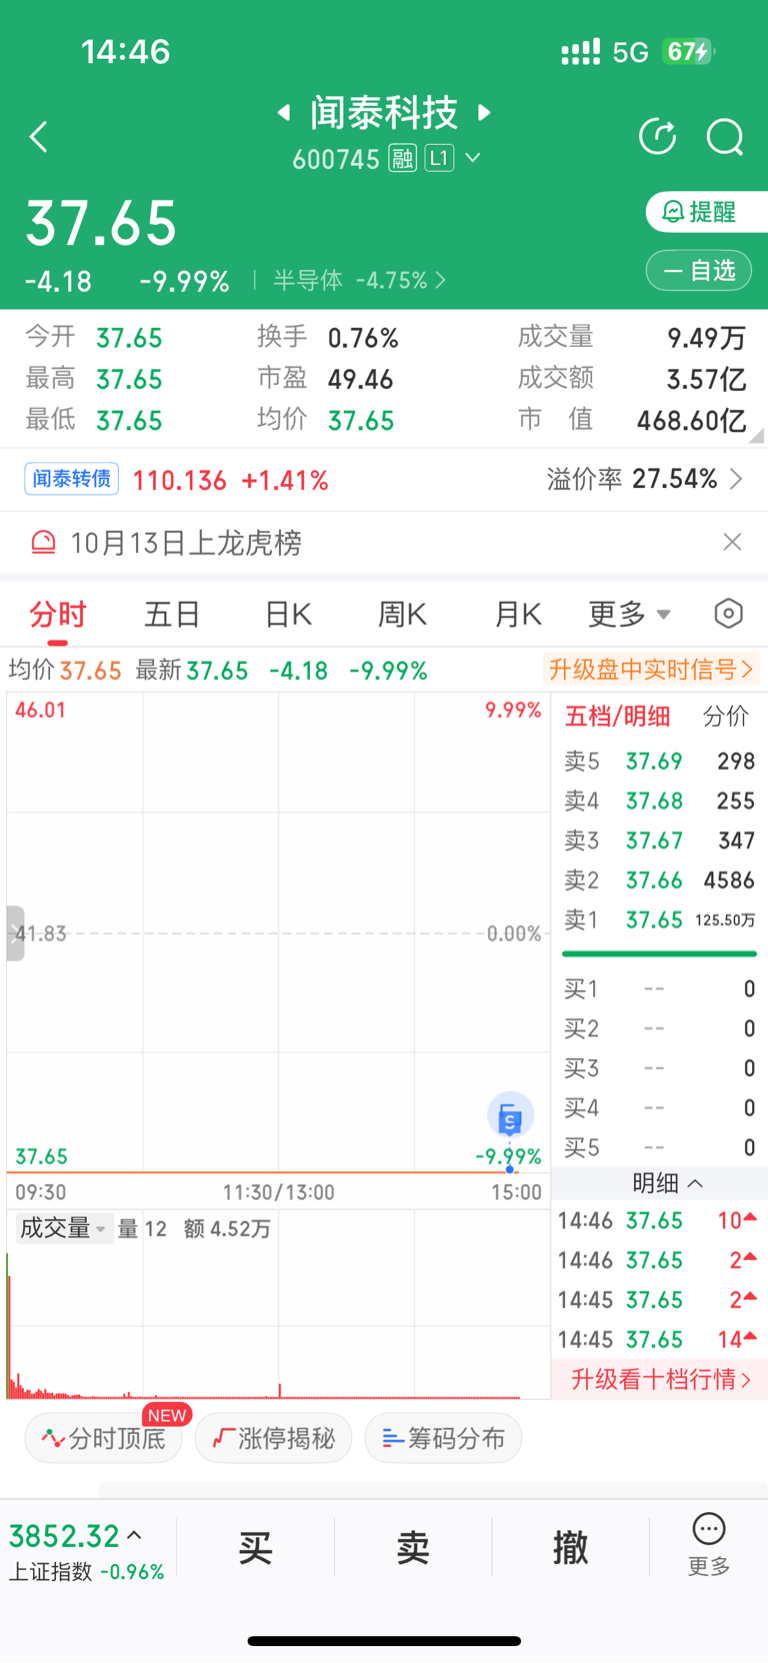
Task: Tap the 买5 bid row
Action: [659, 1147]
